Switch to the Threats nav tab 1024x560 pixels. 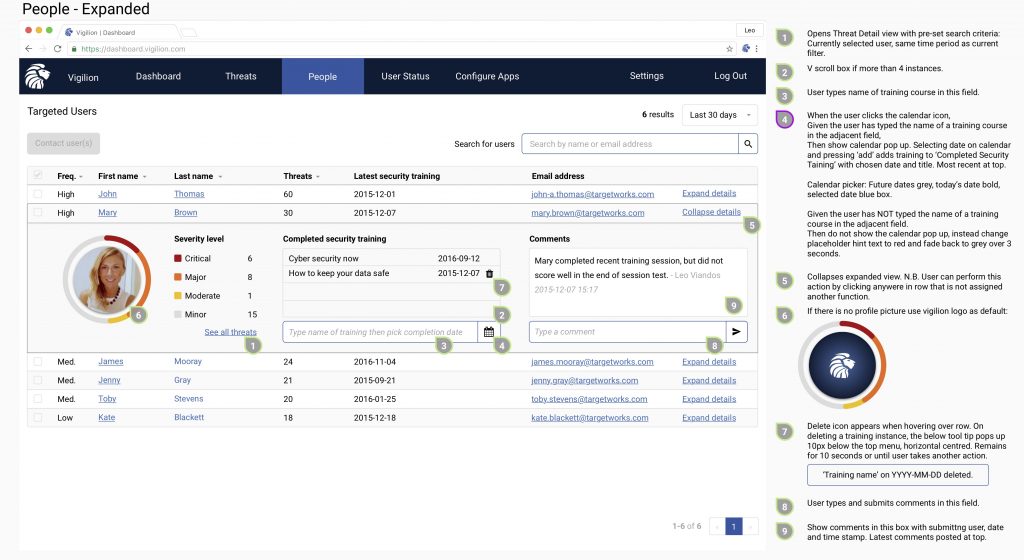241,76
